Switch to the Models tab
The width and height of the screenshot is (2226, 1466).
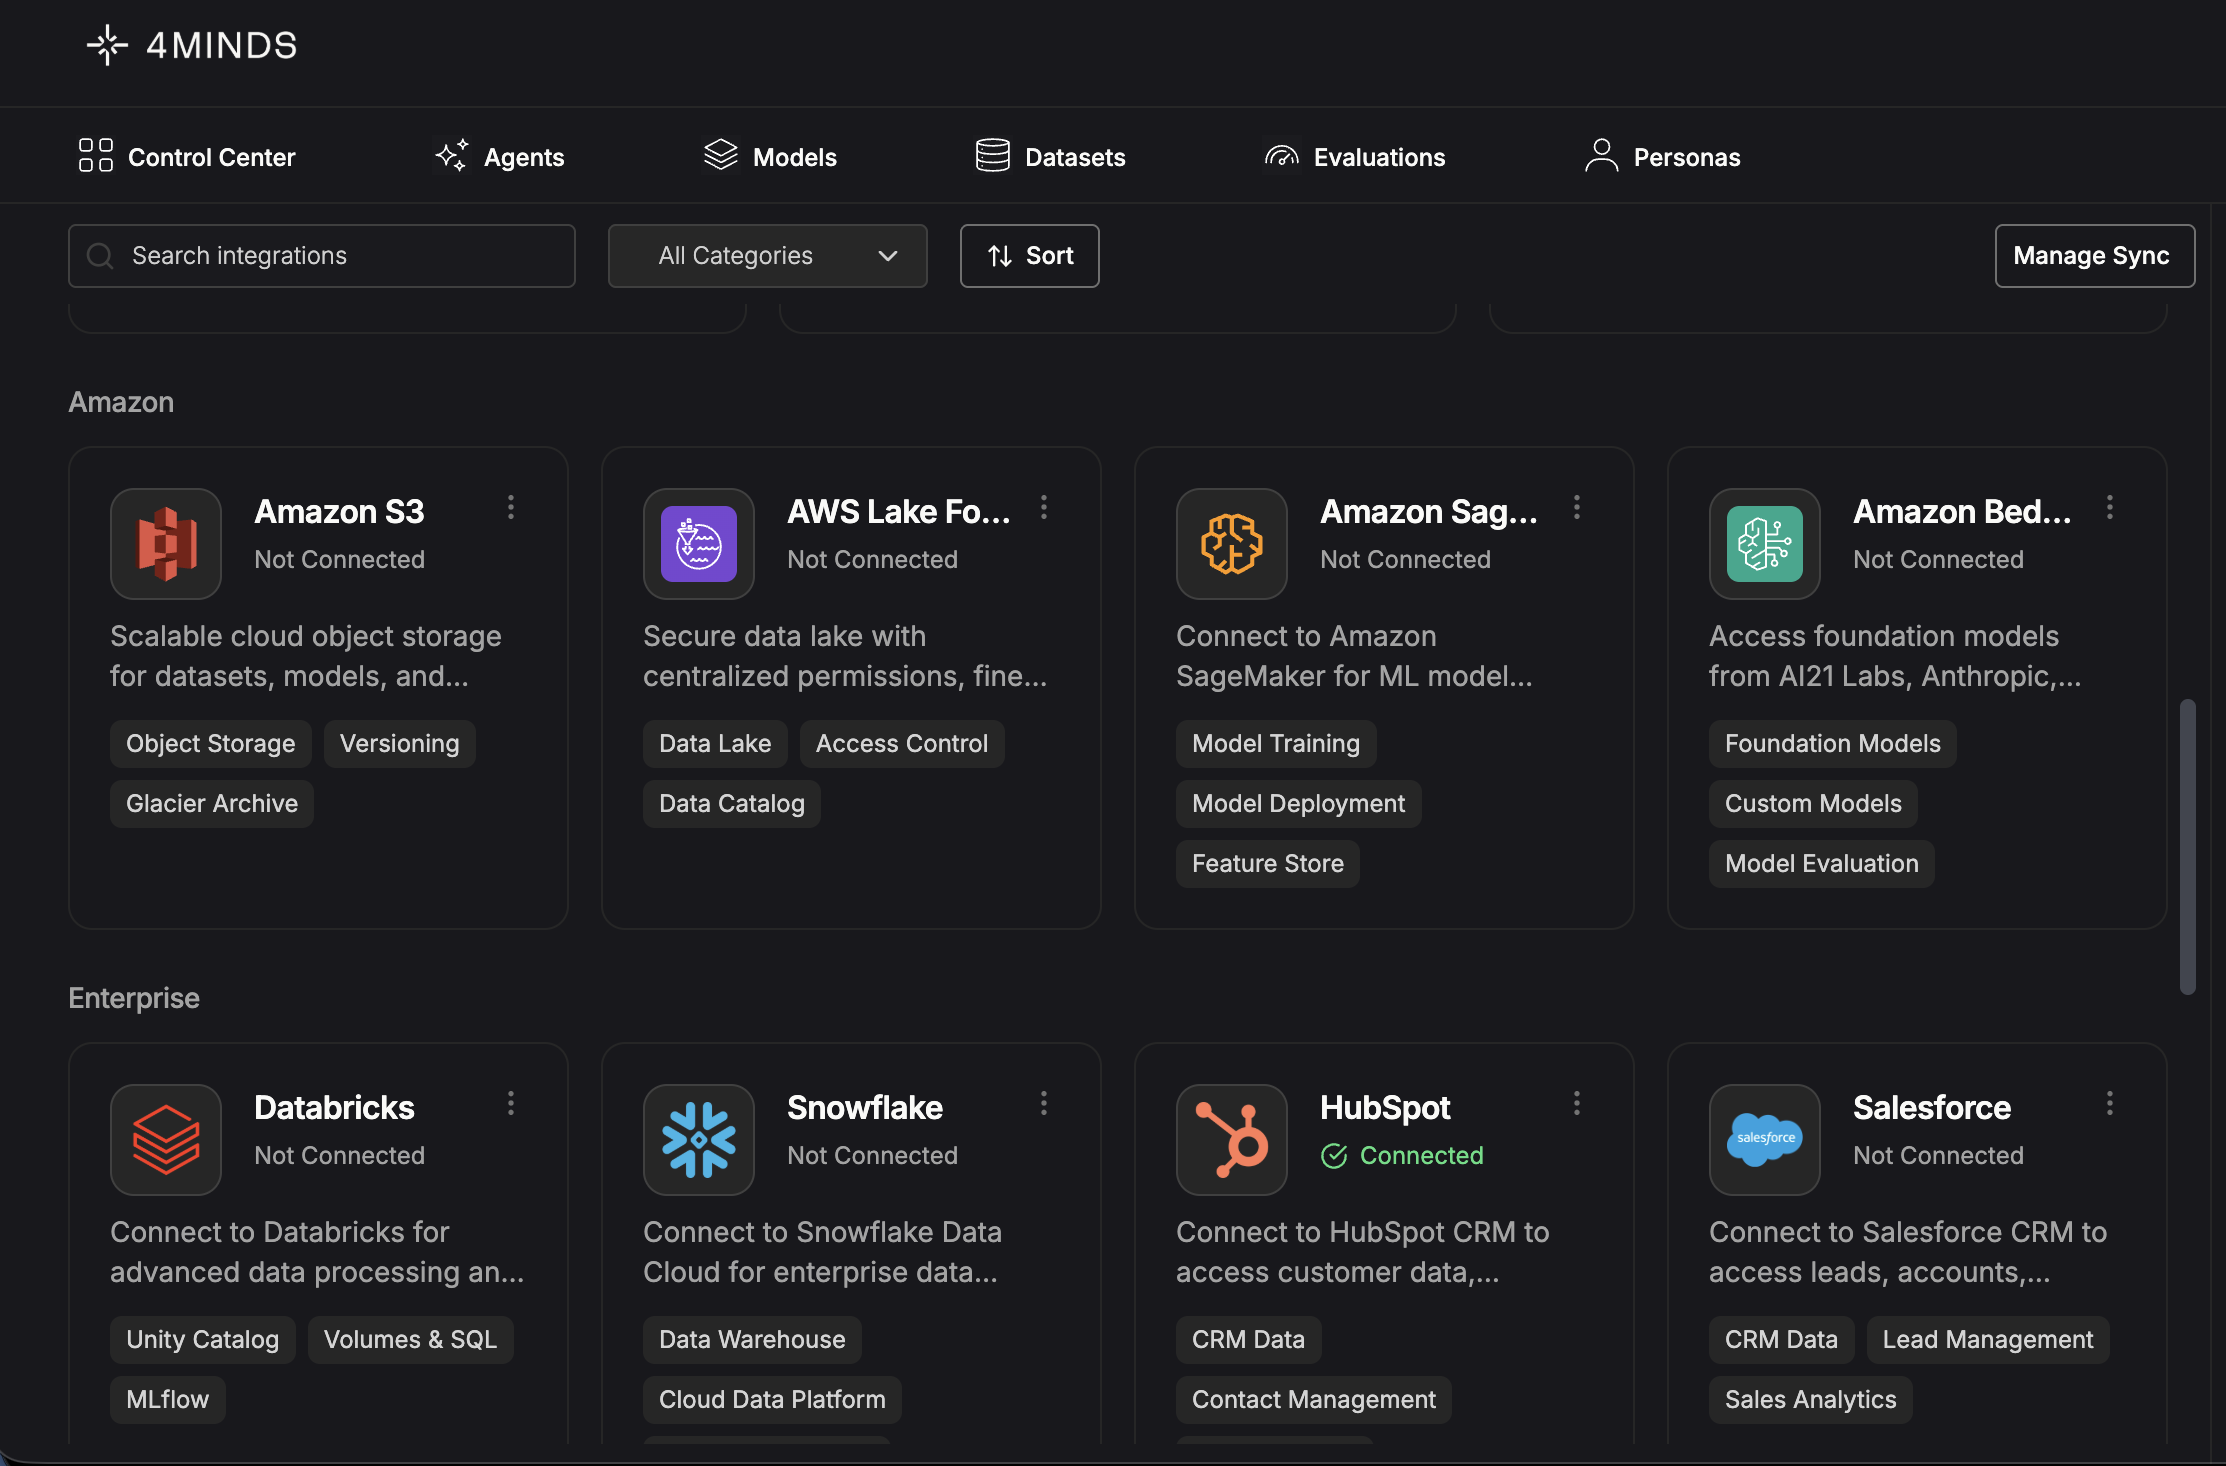click(x=770, y=157)
